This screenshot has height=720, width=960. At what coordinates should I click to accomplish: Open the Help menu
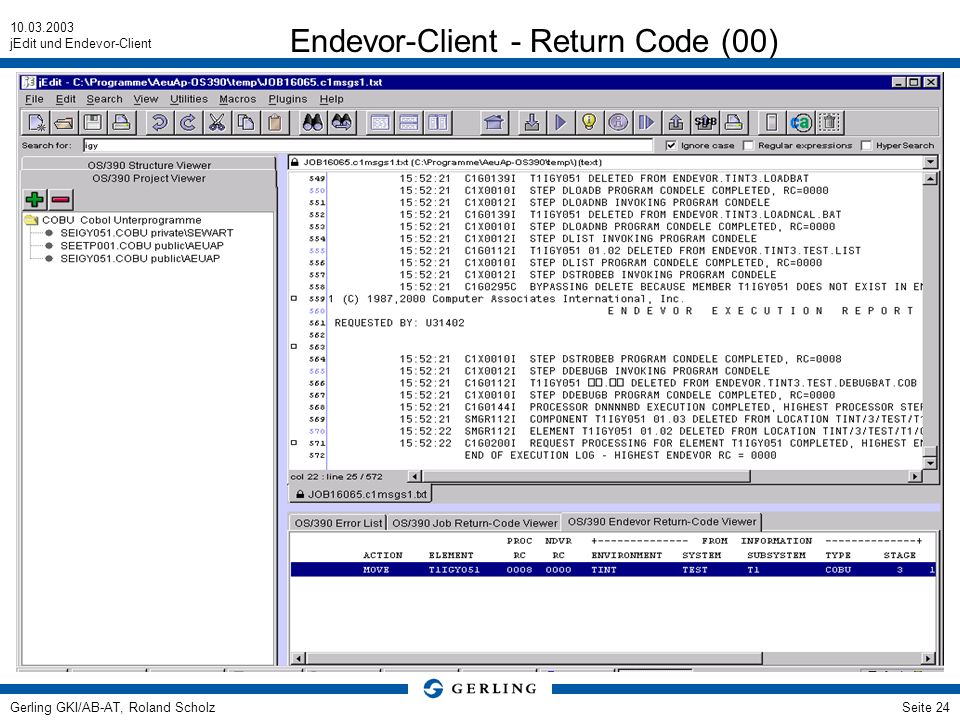pyautogui.click(x=331, y=99)
